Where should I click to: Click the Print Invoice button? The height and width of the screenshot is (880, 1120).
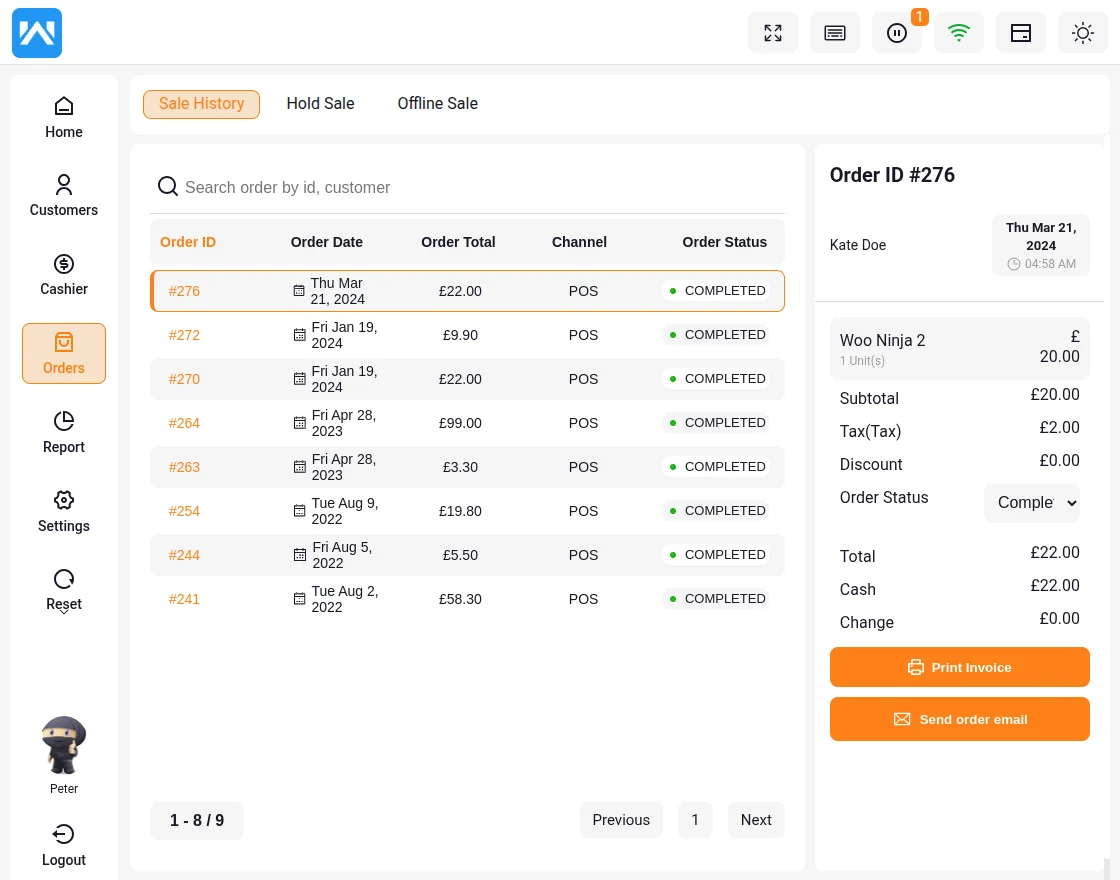coord(959,667)
